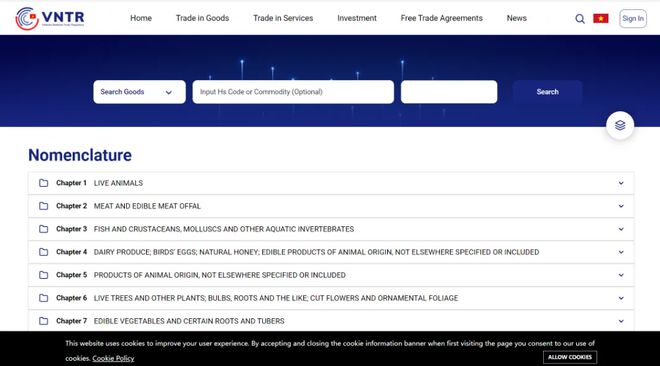Viewport: 660px width, 366px height.
Task: Select 'MEAT AND EDIBLE MEAT OFFAL' text
Action: (x=147, y=206)
